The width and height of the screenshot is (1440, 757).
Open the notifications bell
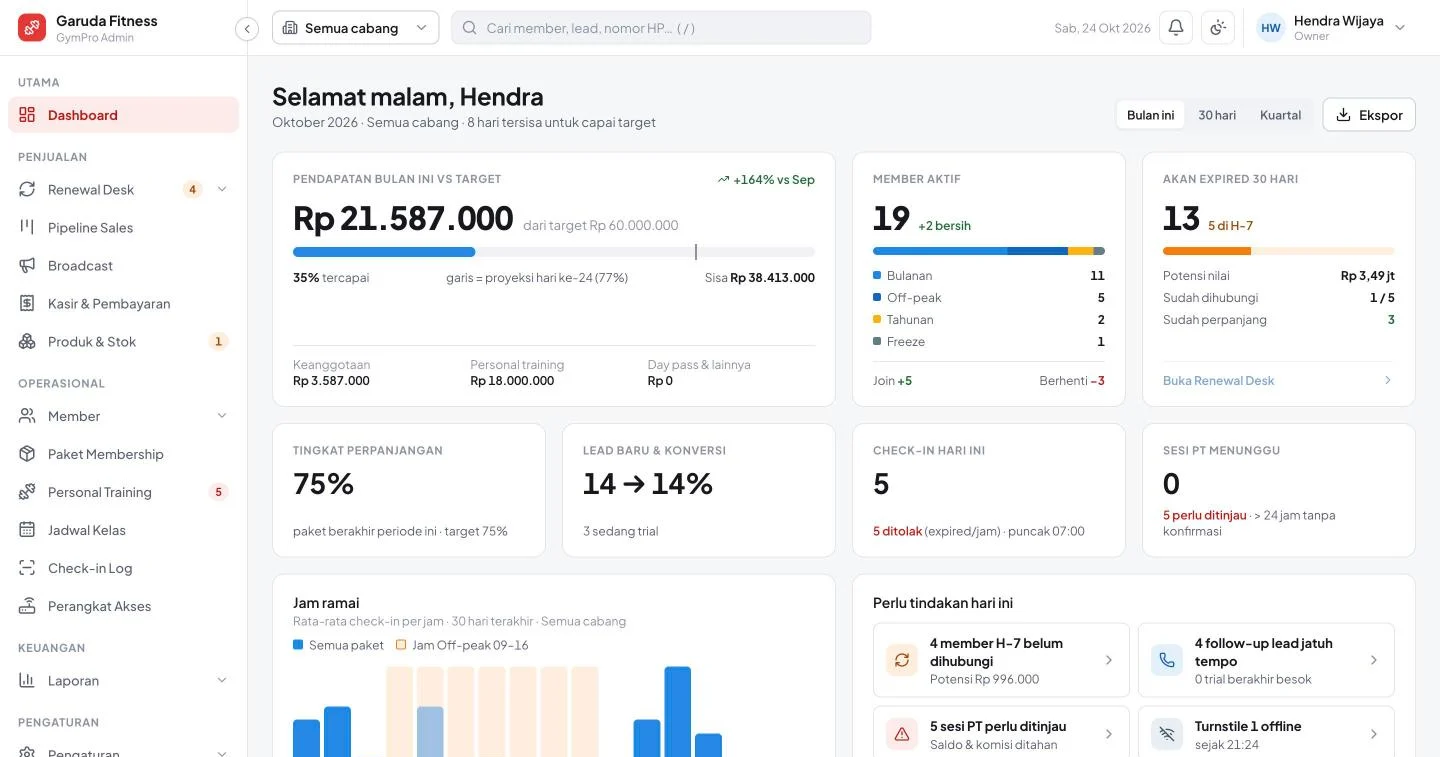[x=1176, y=28]
